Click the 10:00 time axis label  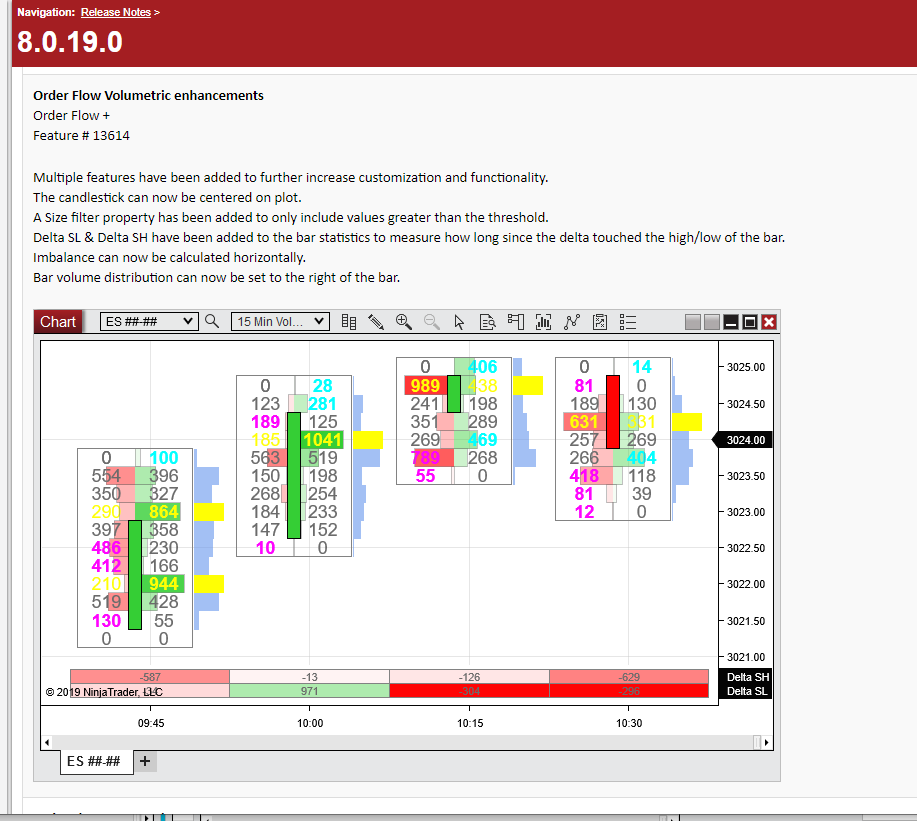(310, 723)
